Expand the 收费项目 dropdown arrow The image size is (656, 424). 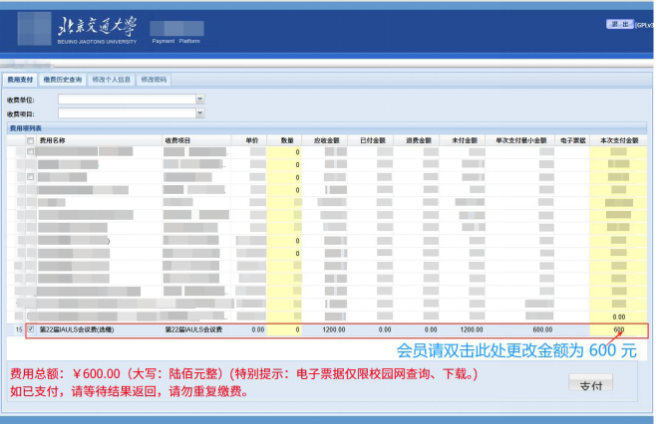(200, 113)
